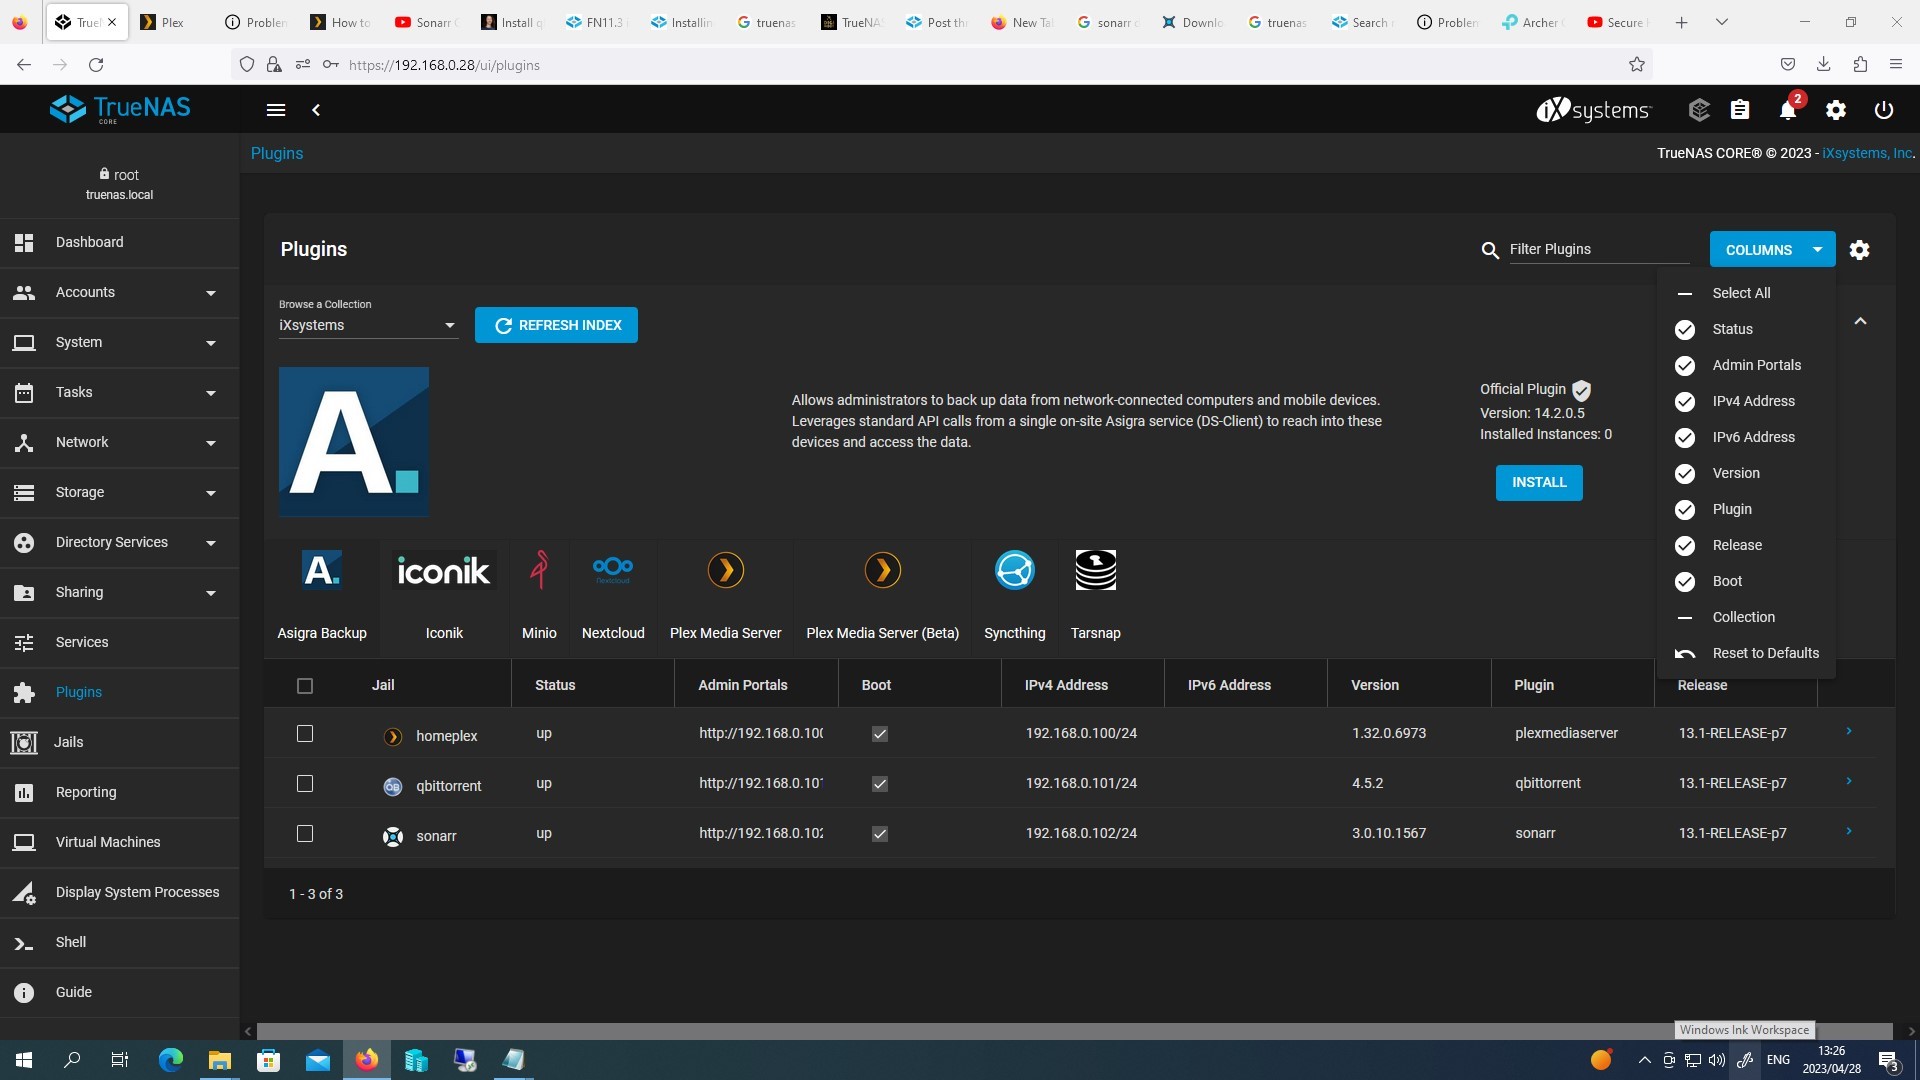Open the Browse a Collection dropdown
This screenshot has width=1920, height=1080.
367,325
